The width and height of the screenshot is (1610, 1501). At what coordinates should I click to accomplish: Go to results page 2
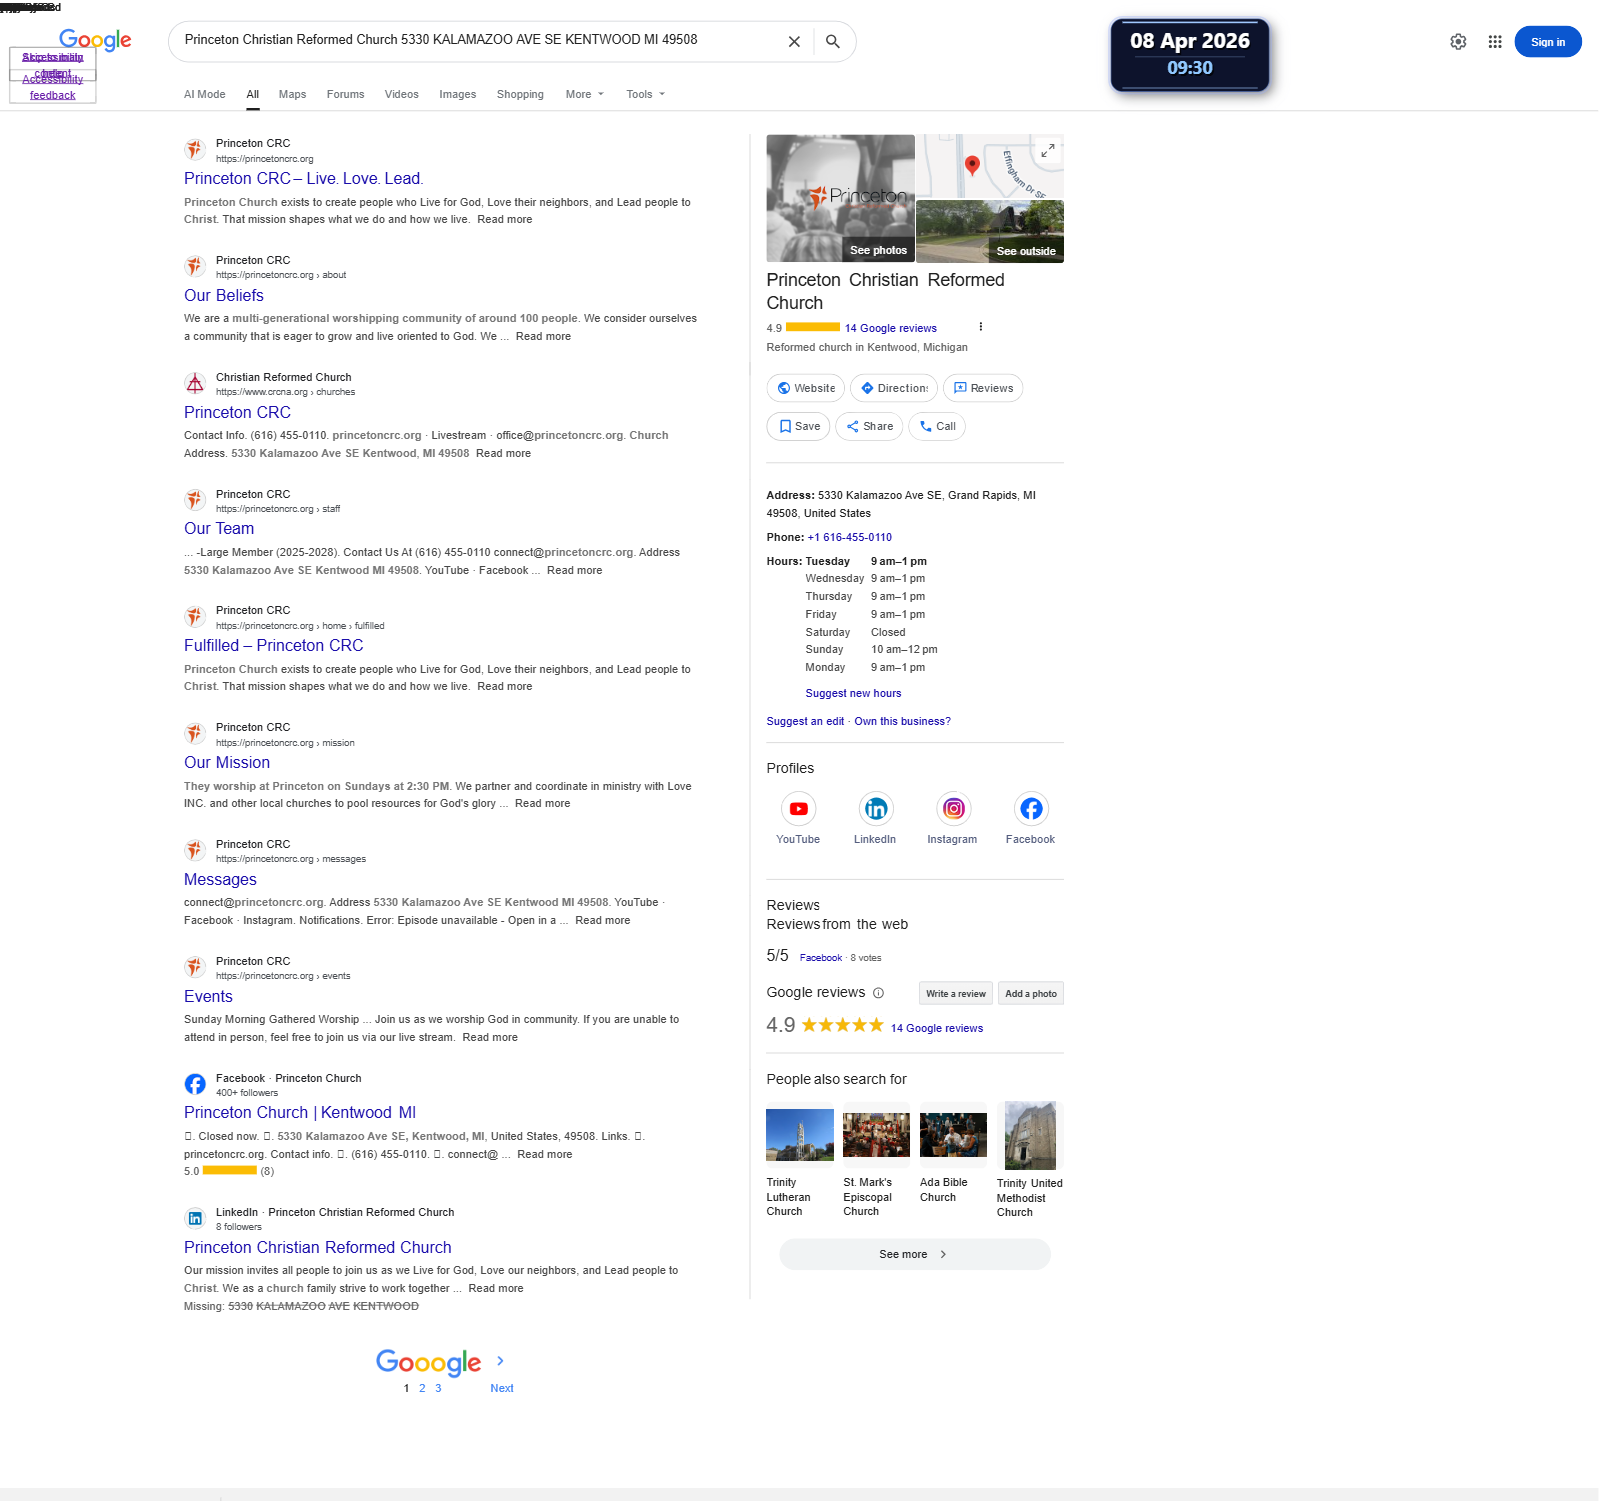click(x=422, y=1388)
